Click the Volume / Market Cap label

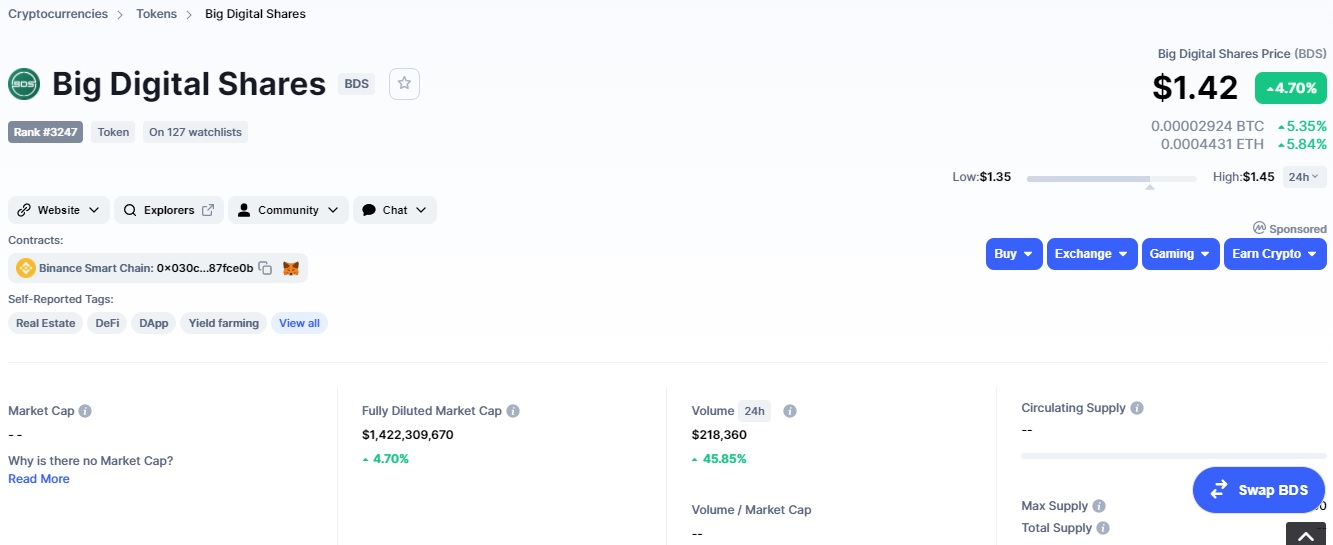click(x=751, y=510)
